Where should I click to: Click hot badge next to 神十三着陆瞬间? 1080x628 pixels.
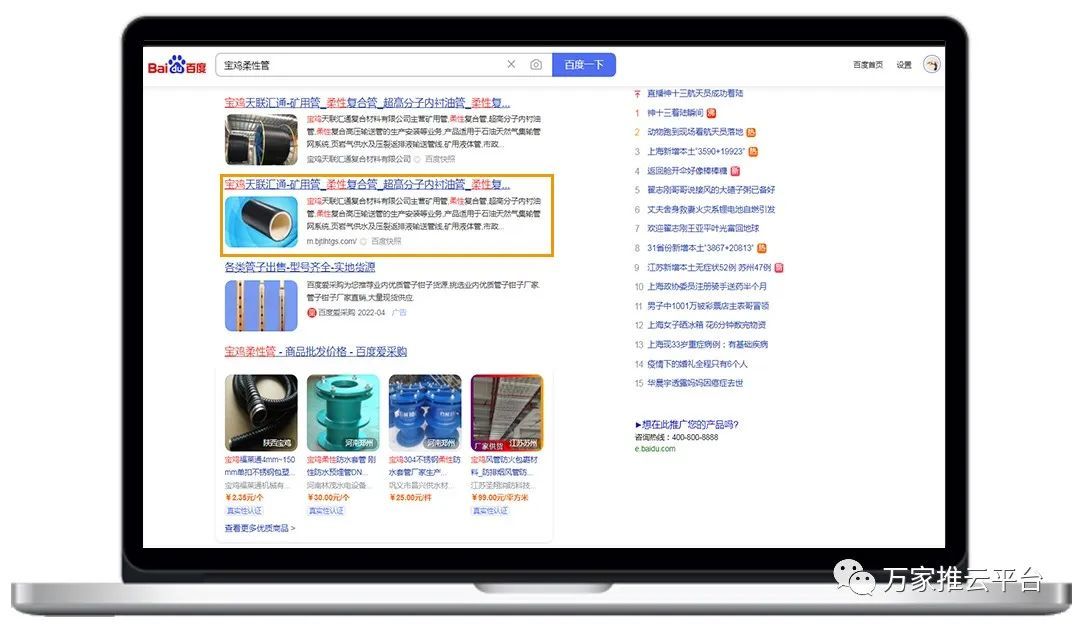[711, 113]
